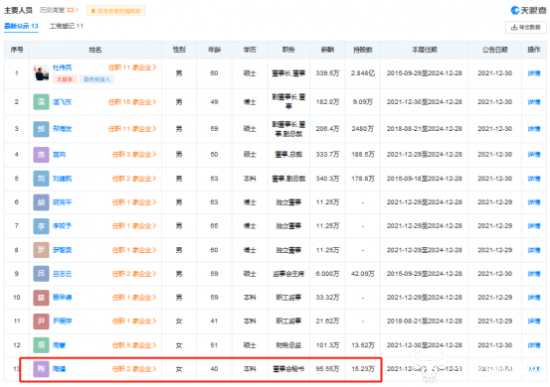Click the blue 郑 avatar in row 3
This screenshot has width=550, height=387.
point(41,129)
